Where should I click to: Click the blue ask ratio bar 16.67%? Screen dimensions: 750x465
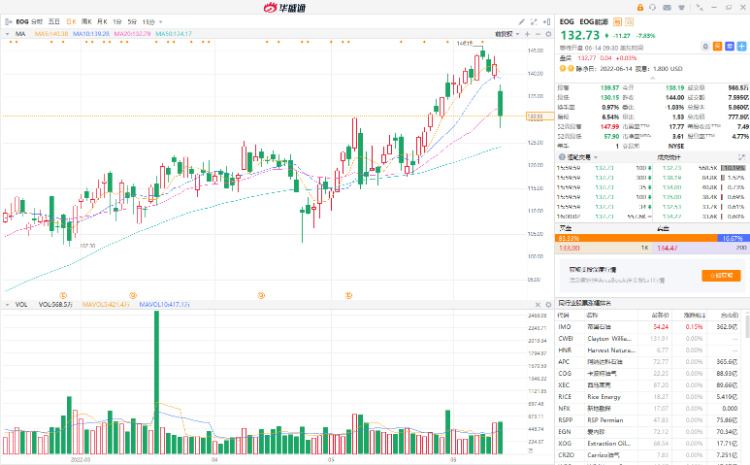tap(732, 238)
